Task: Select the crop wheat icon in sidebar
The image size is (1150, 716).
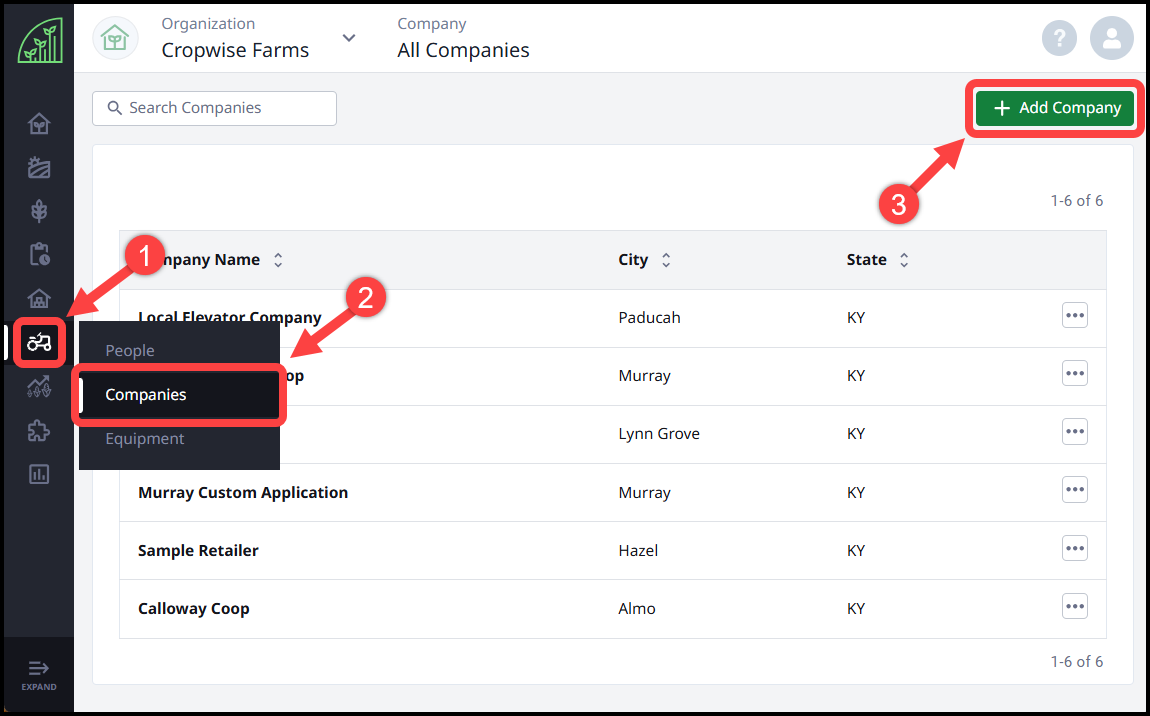Action: tap(39, 211)
